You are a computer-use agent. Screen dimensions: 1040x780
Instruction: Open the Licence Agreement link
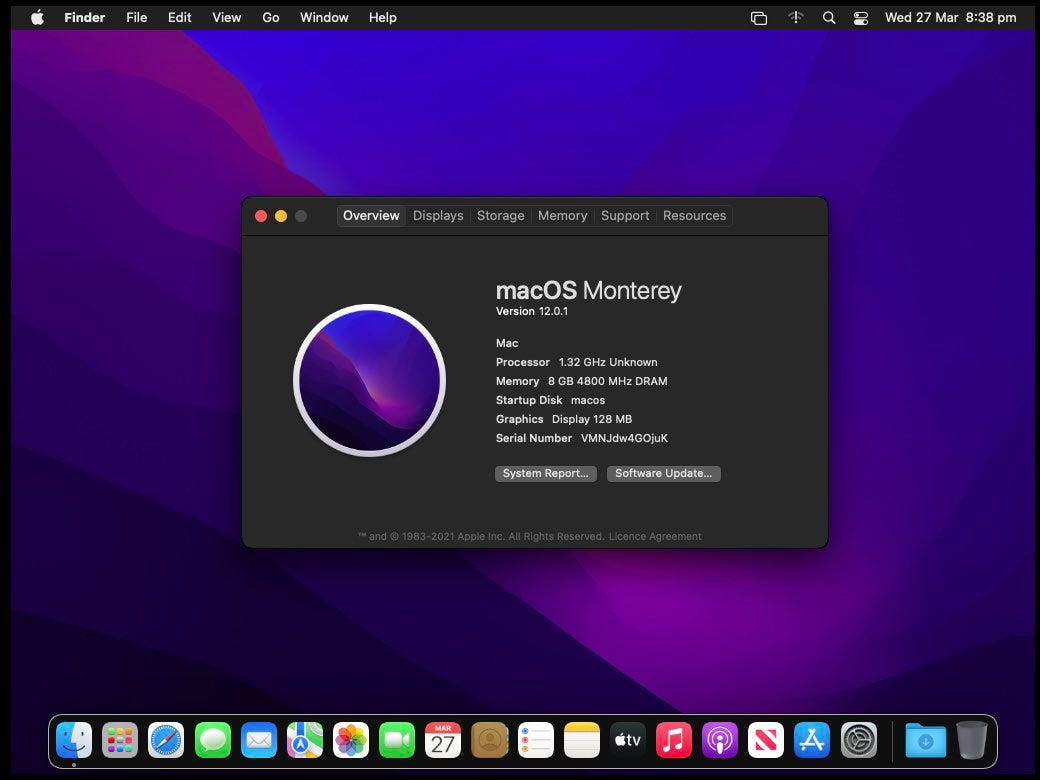tap(655, 536)
